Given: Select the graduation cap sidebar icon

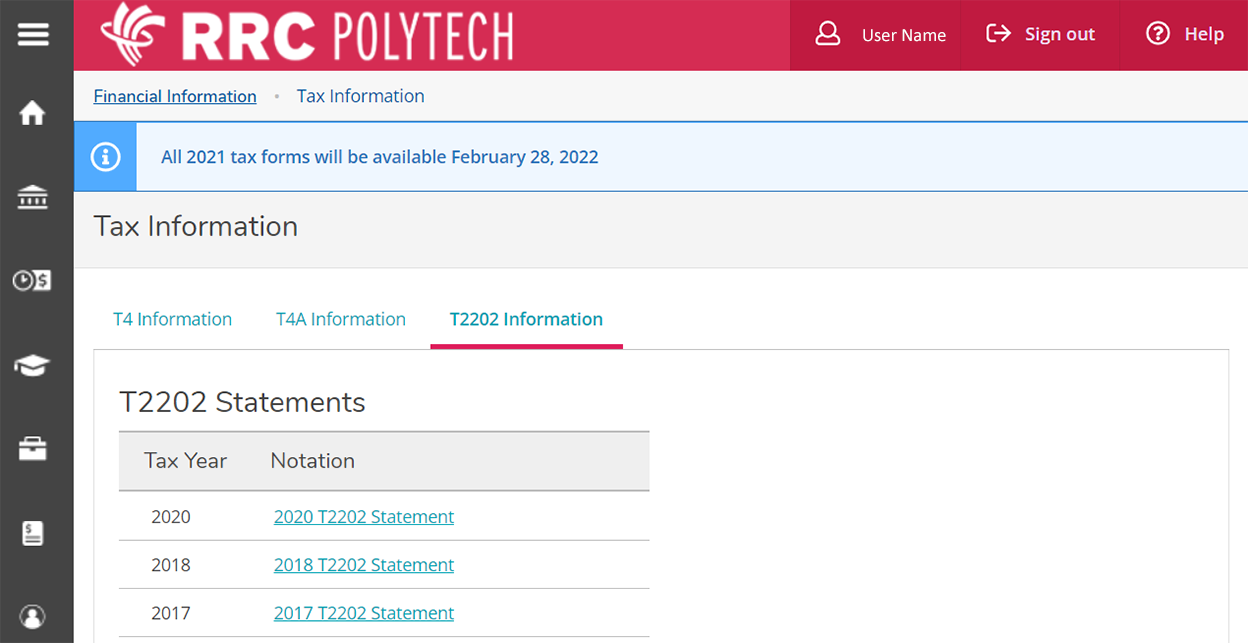Looking at the screenshot, I should click(33, 366).
